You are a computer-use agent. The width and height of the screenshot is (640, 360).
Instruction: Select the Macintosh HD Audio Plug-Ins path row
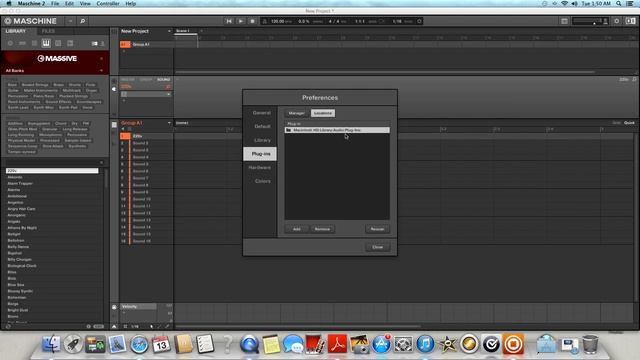tap(337, 130)
